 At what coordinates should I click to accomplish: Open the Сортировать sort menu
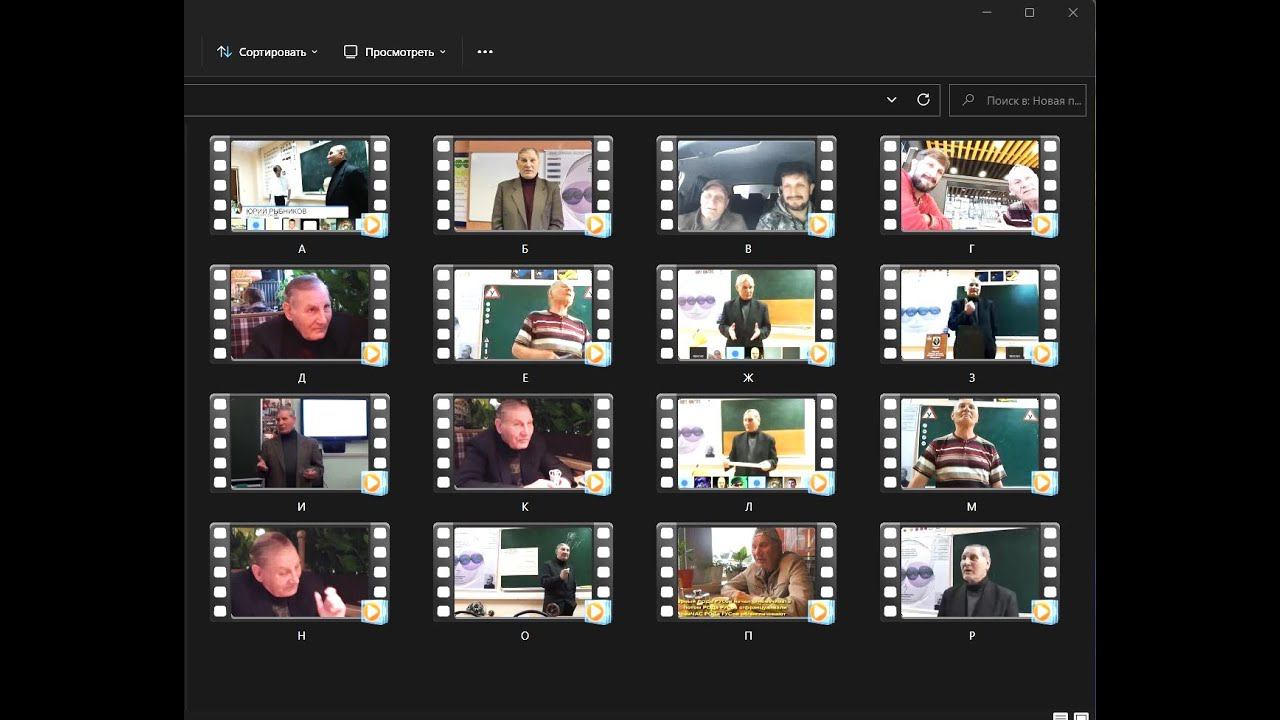267,52
